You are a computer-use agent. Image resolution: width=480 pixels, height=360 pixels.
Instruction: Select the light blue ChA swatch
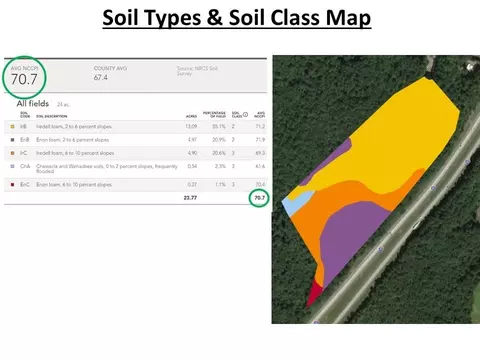13,166
